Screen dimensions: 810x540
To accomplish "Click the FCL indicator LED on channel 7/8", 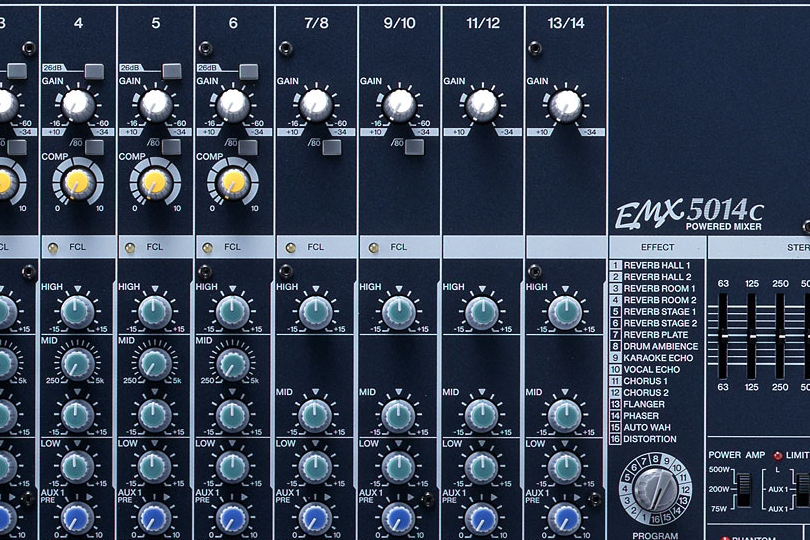I will click(x=290, y=248).
